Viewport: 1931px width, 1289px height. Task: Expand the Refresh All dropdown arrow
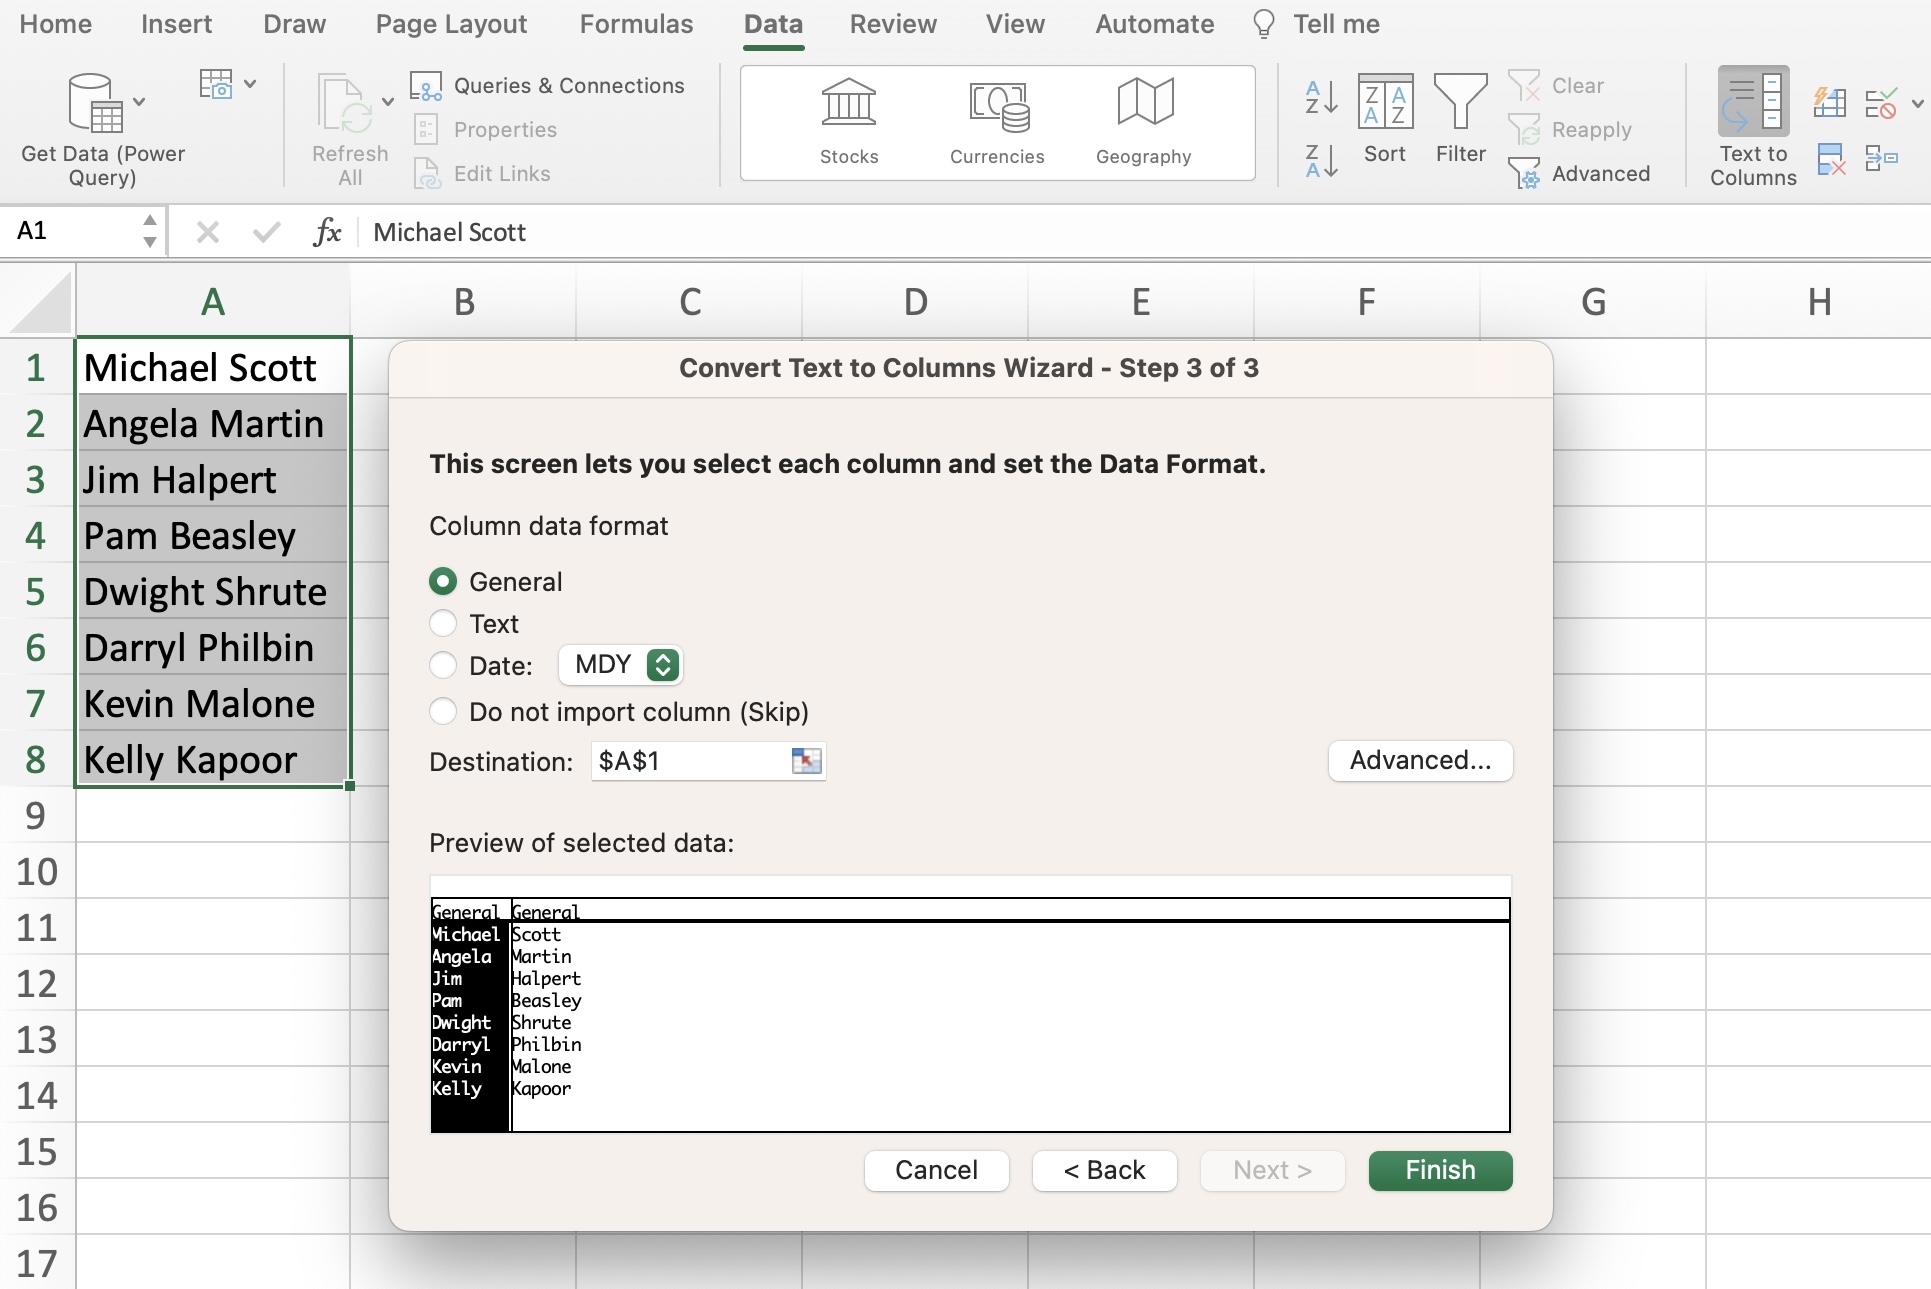pos(388,102)
